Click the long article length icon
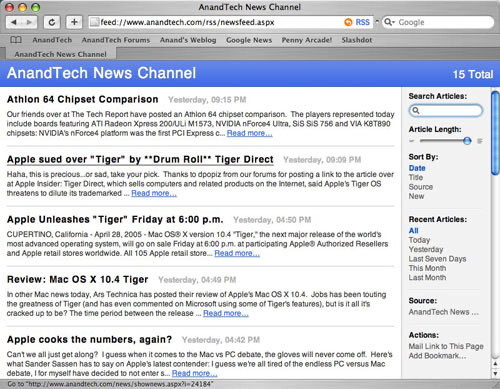 [480, 141]
